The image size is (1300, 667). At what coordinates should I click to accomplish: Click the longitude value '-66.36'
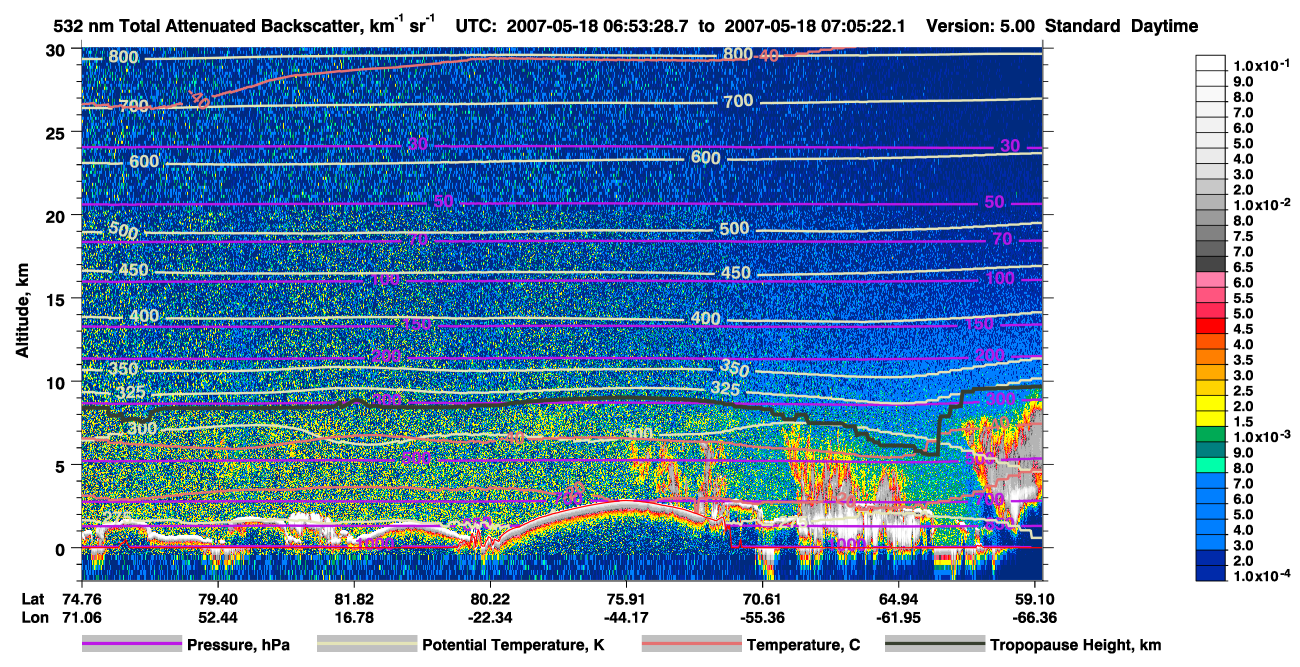[x=1035, y=617]
